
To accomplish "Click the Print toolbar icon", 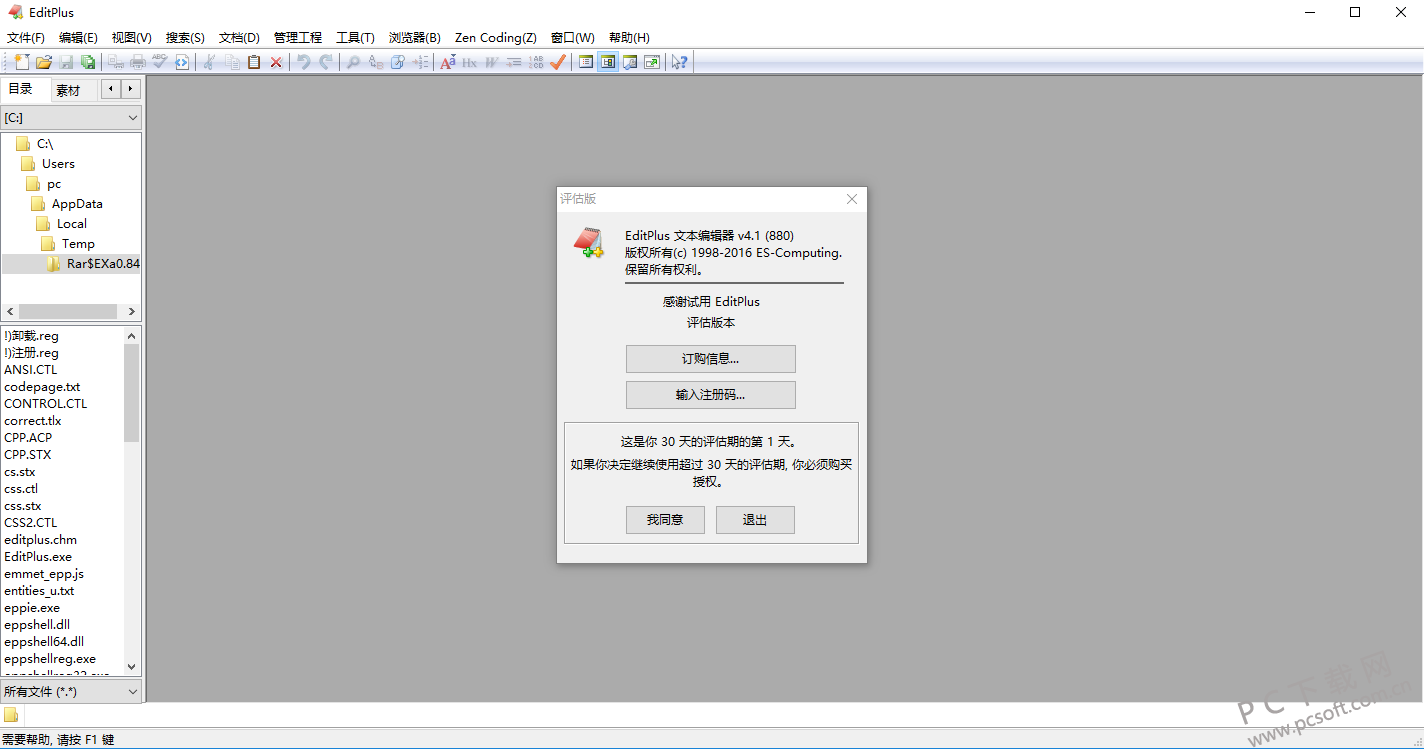I will [x=138, y=62].
